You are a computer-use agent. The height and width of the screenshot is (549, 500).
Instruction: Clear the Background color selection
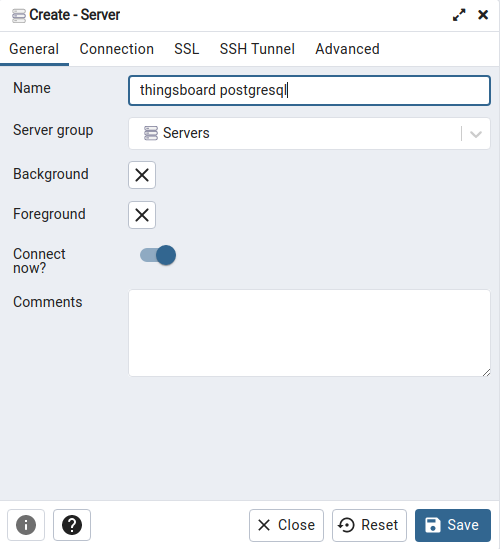(142, 175)
